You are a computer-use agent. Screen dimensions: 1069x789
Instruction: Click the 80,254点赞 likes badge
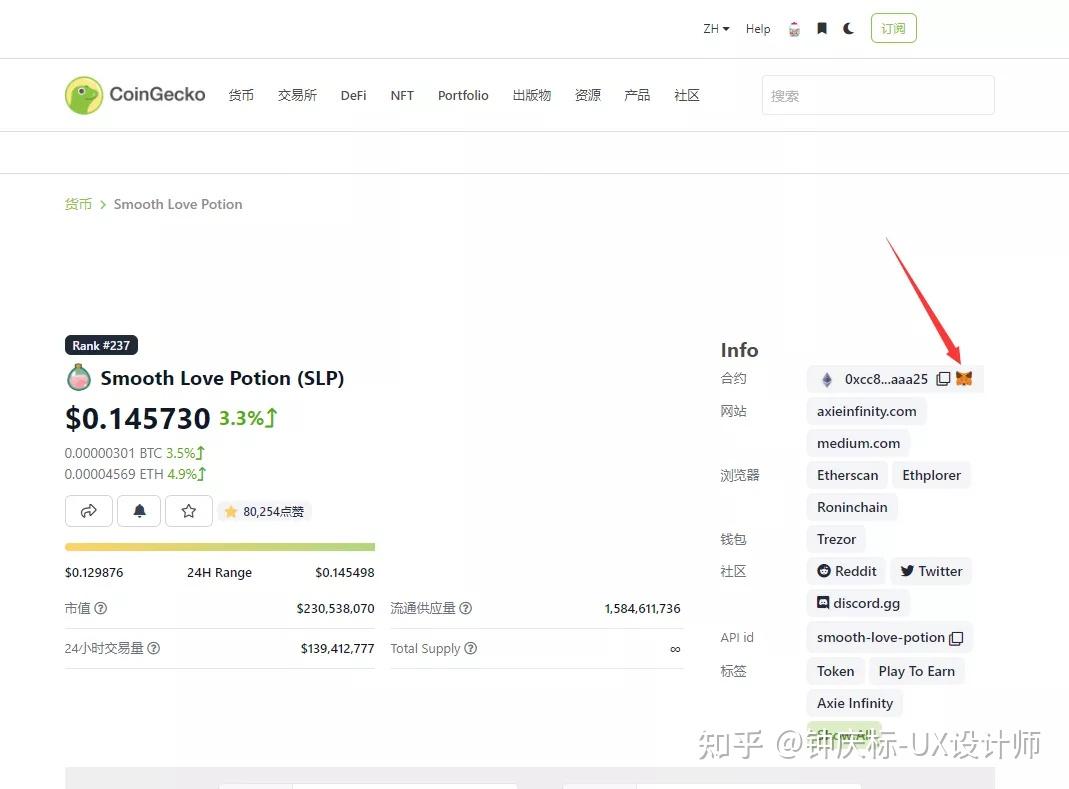[265, 511]
